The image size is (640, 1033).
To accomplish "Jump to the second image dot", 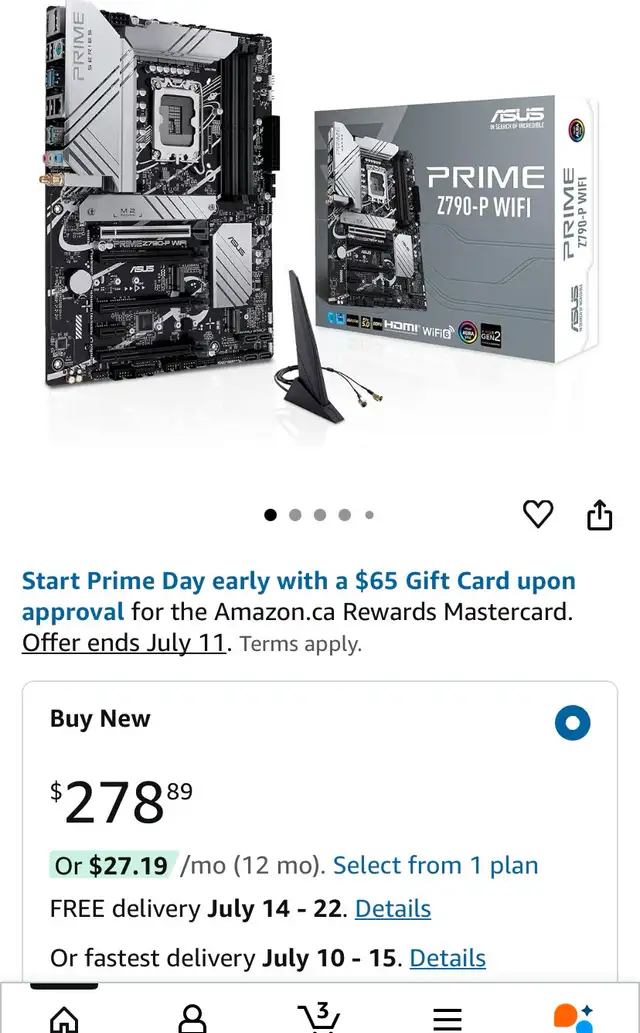I will [295, 515].
